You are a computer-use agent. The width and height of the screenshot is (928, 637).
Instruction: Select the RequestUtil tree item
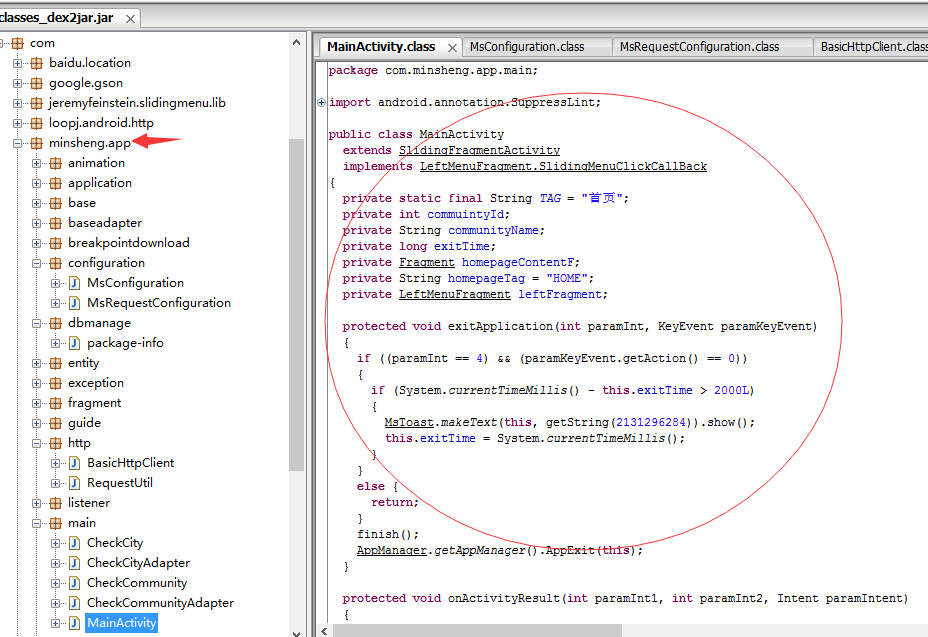click(x=120, y=483)
